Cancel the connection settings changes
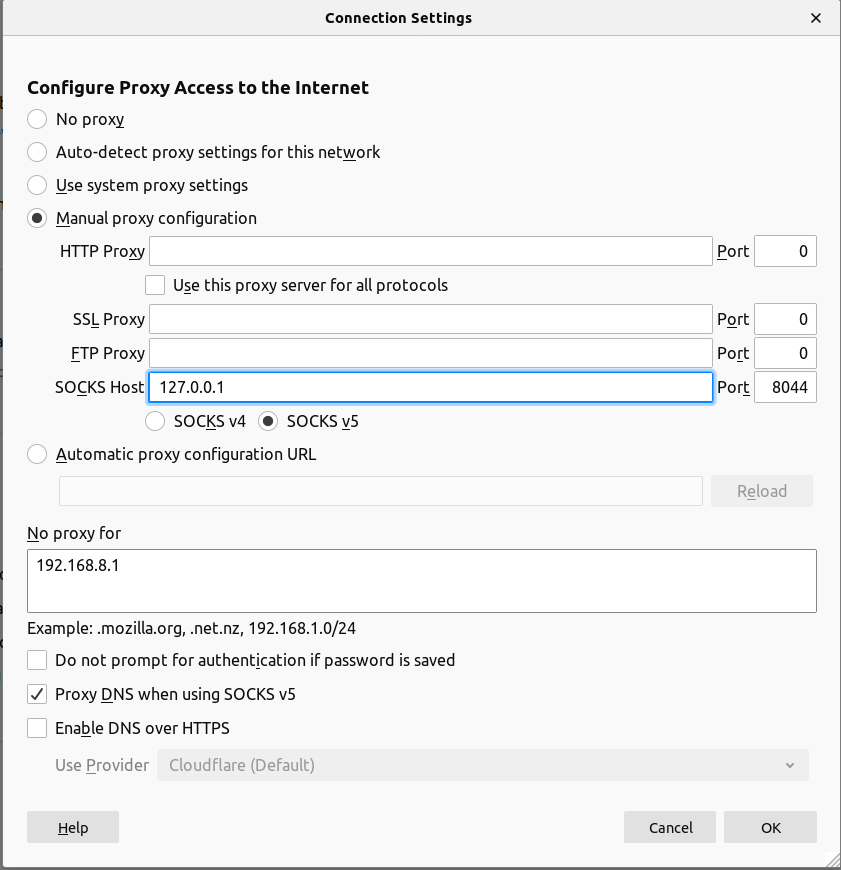This screenshot has width=841, height=870. tap(669, 827)
